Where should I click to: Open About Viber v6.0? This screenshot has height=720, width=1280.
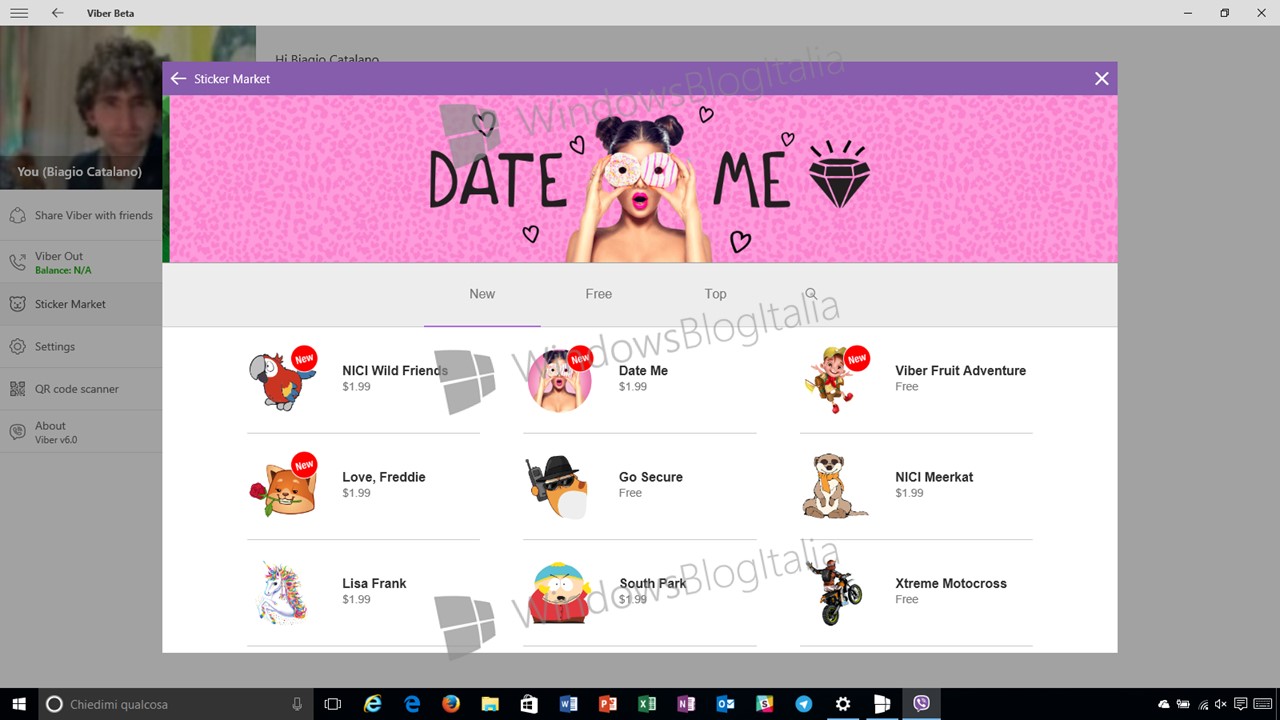coord(81,432)
